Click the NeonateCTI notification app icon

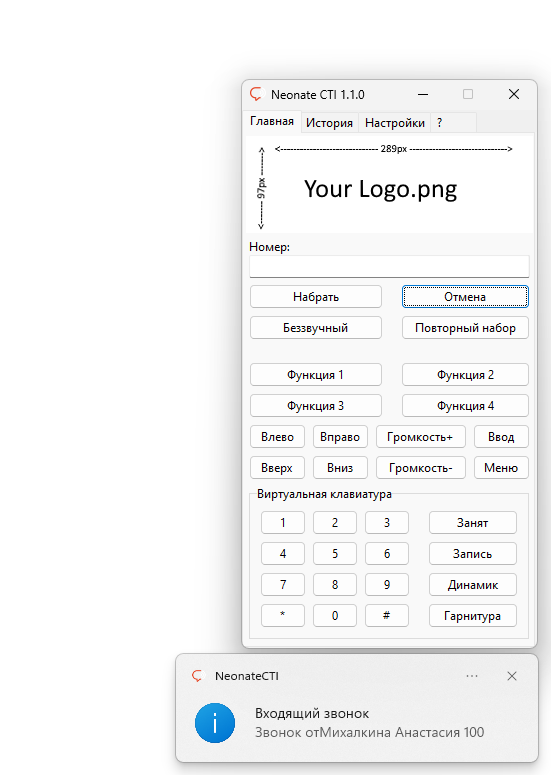coord(198,676)
